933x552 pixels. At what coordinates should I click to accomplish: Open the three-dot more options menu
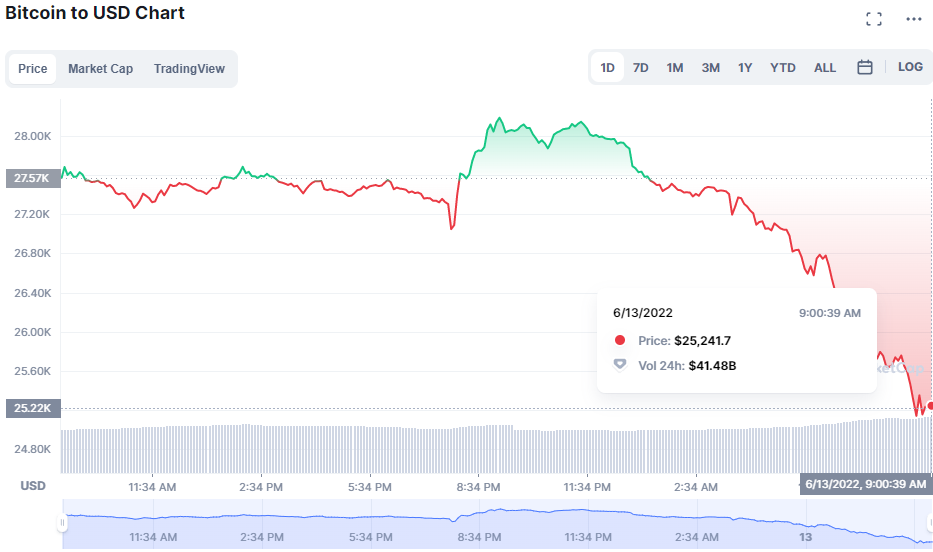913,19
